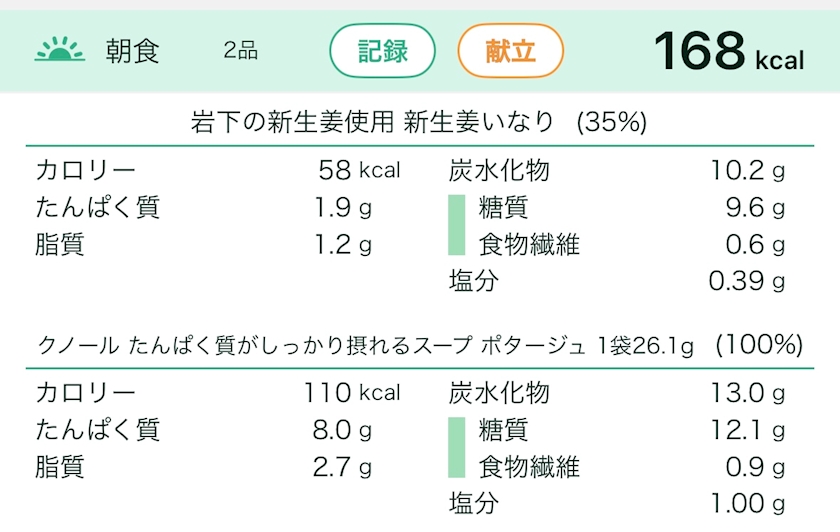Open the クノール ポタージュ food entry title

coord(419,346)
